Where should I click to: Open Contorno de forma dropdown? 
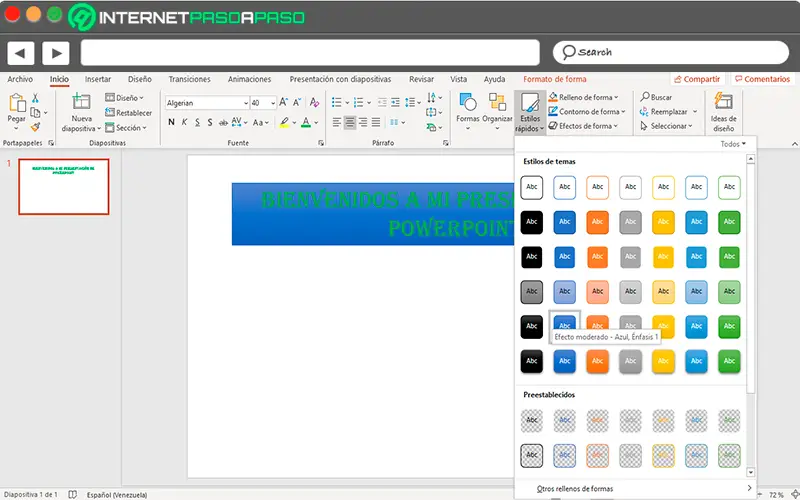(x=587, y=111)
